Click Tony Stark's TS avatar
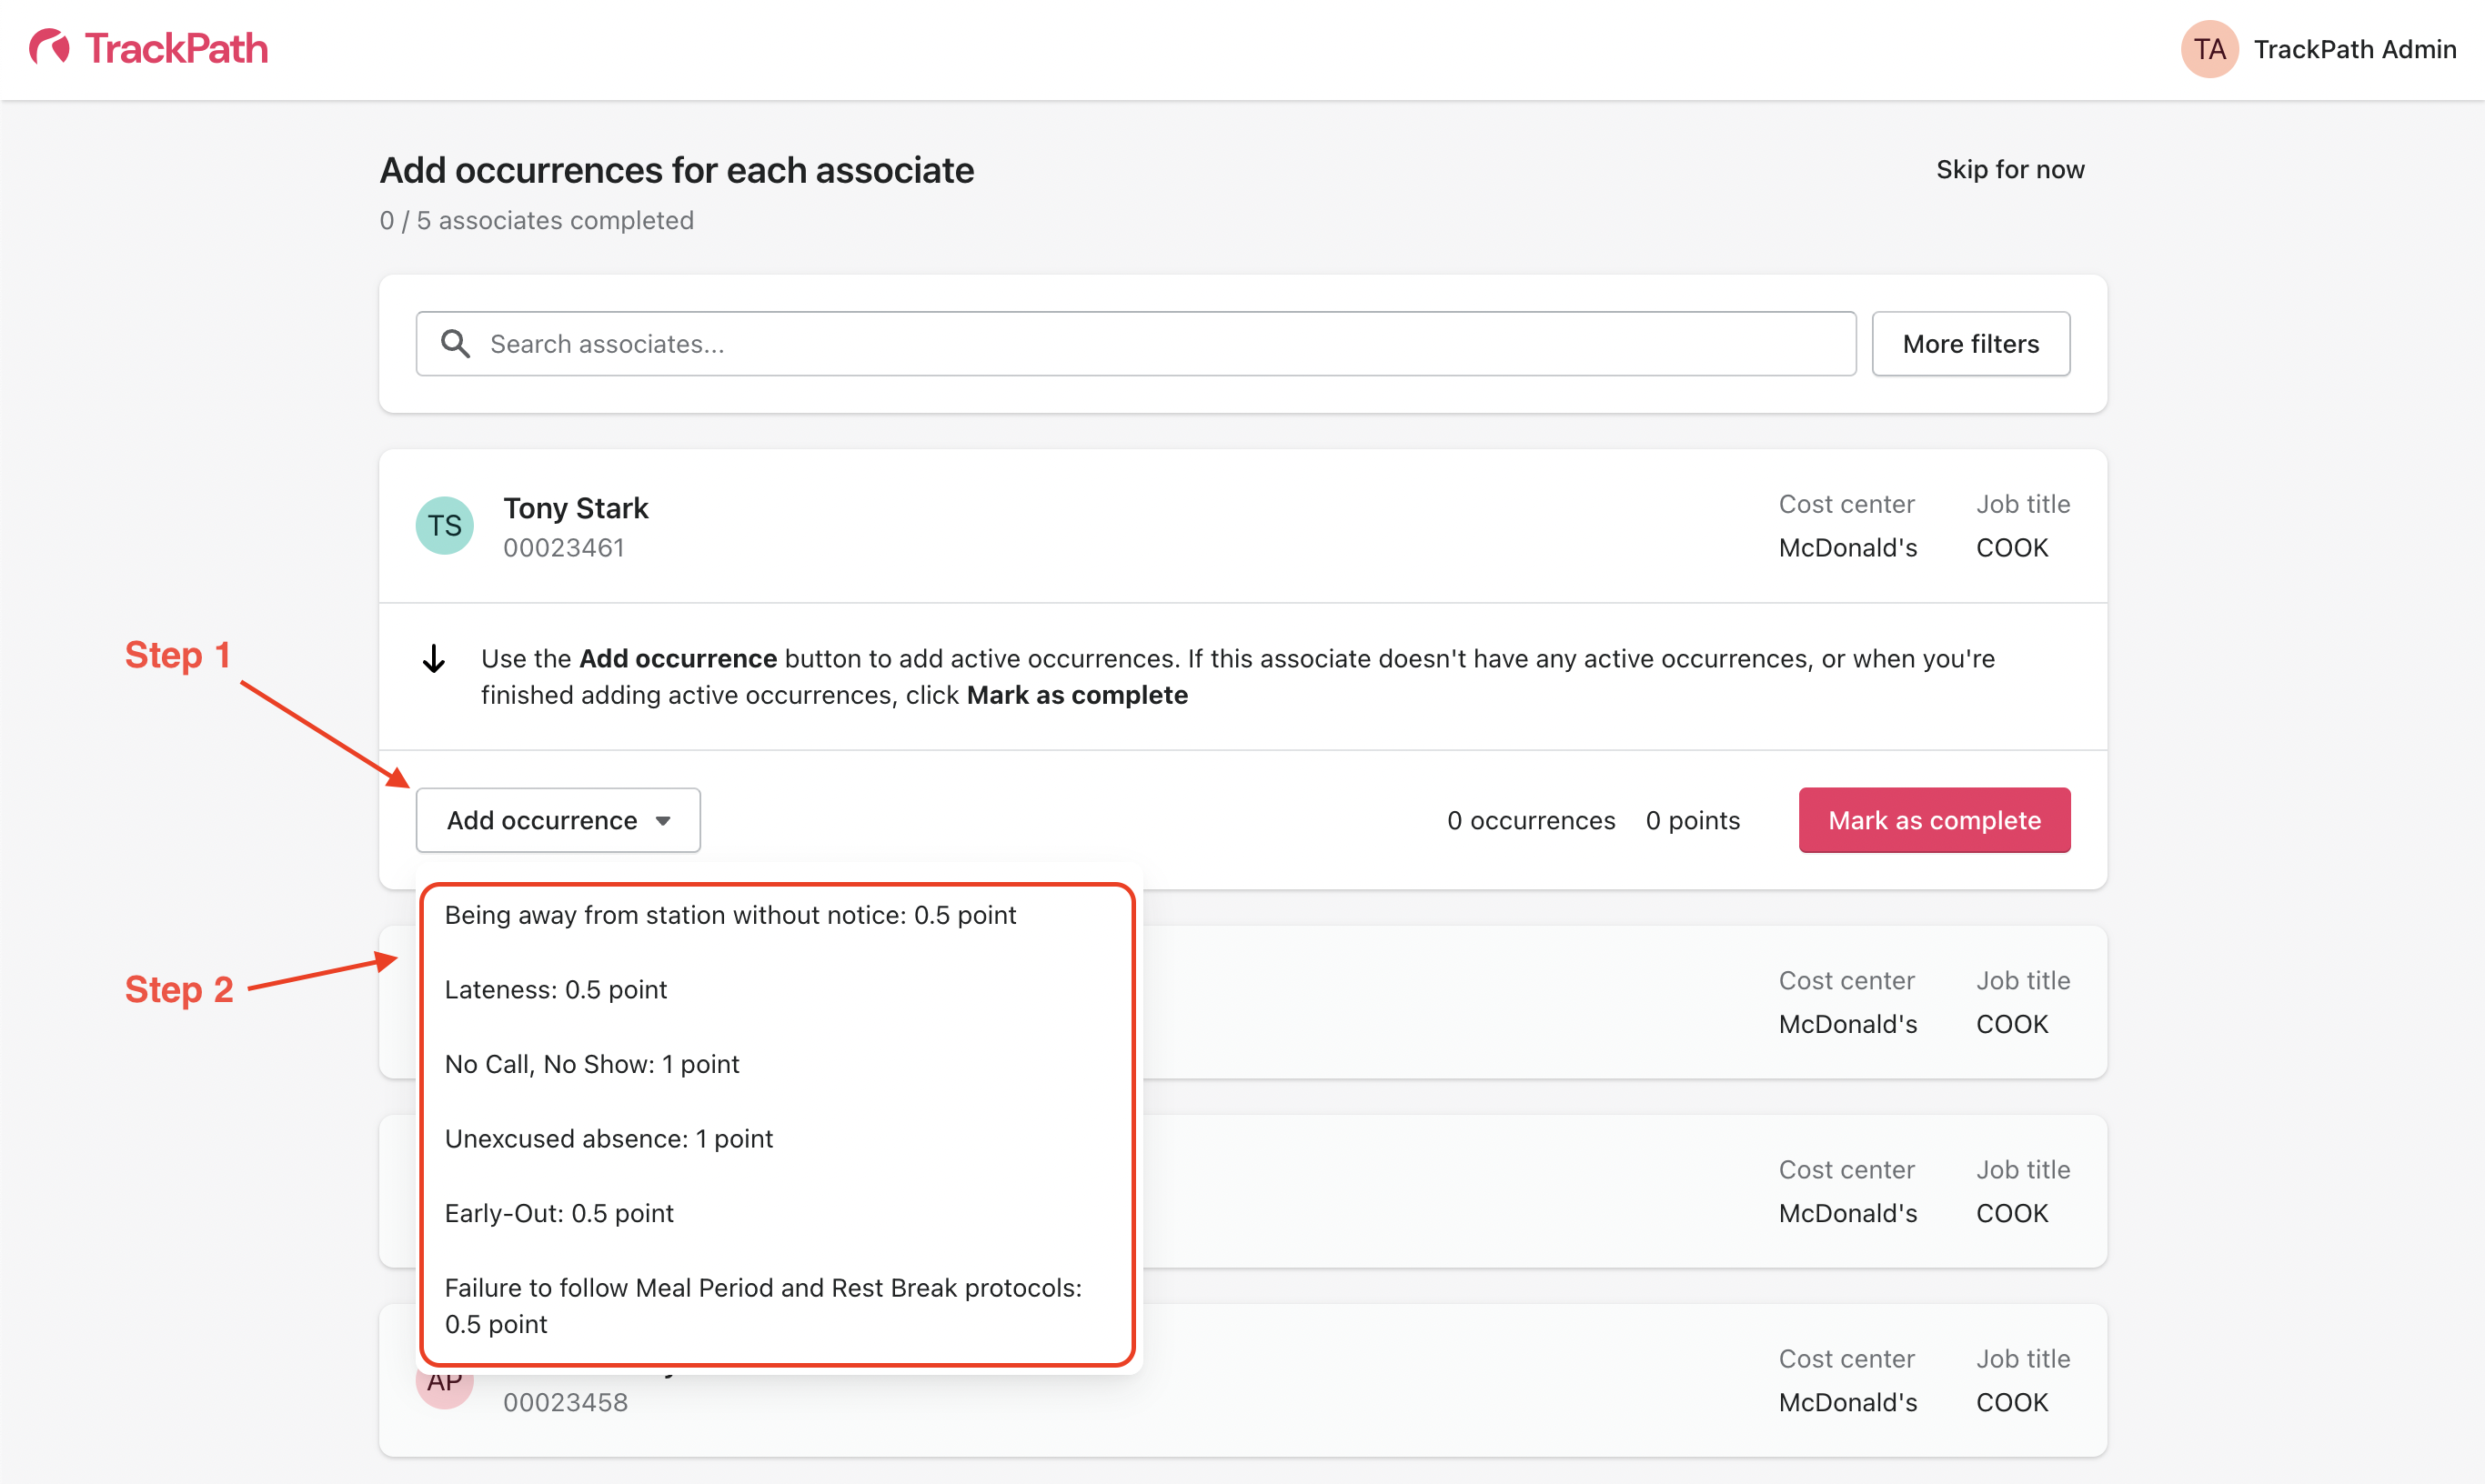This screenshot has height=1484, width=2485. (x=445, y=526)
